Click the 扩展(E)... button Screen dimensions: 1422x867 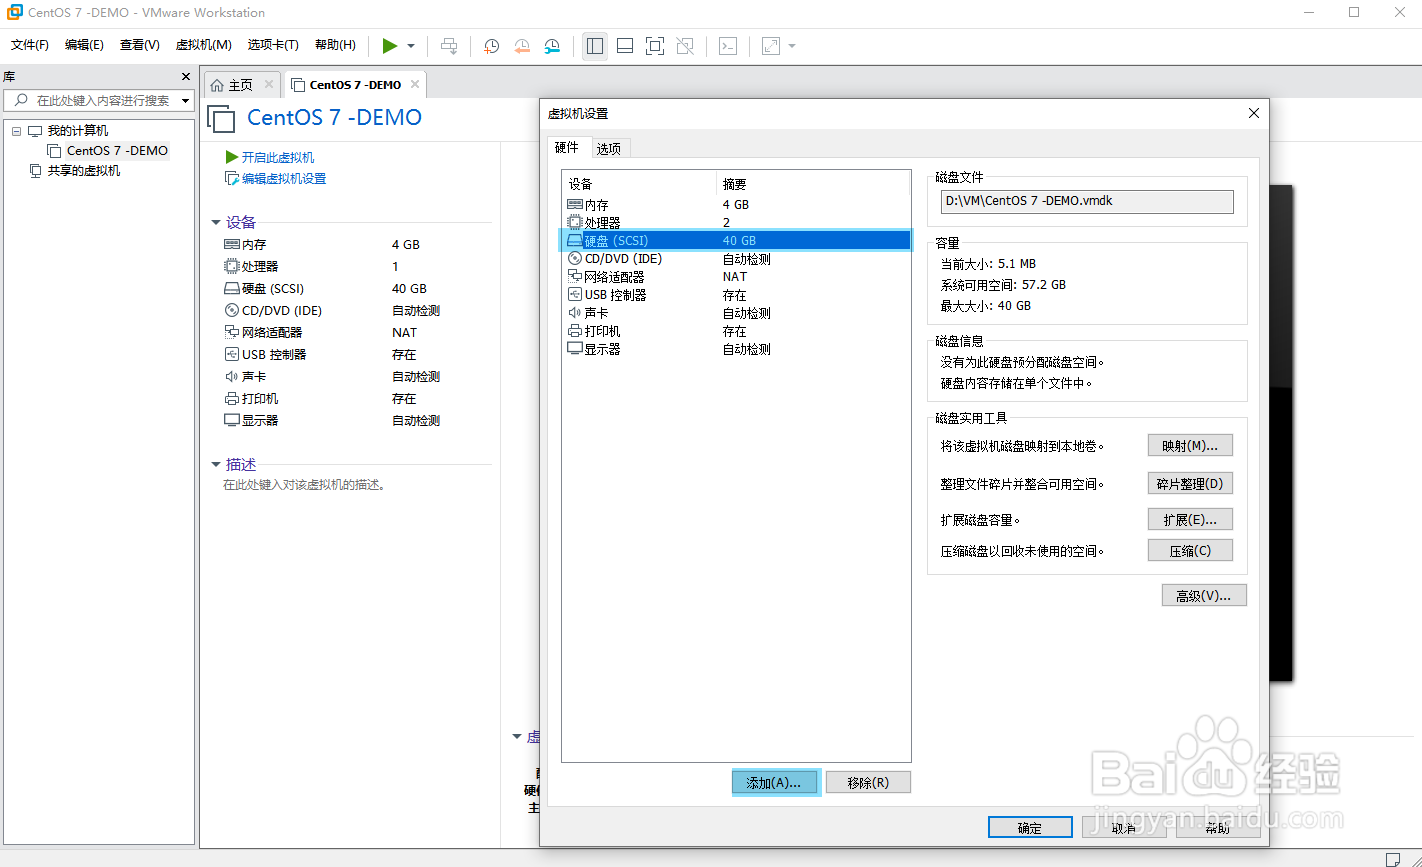pos(1189,520)
